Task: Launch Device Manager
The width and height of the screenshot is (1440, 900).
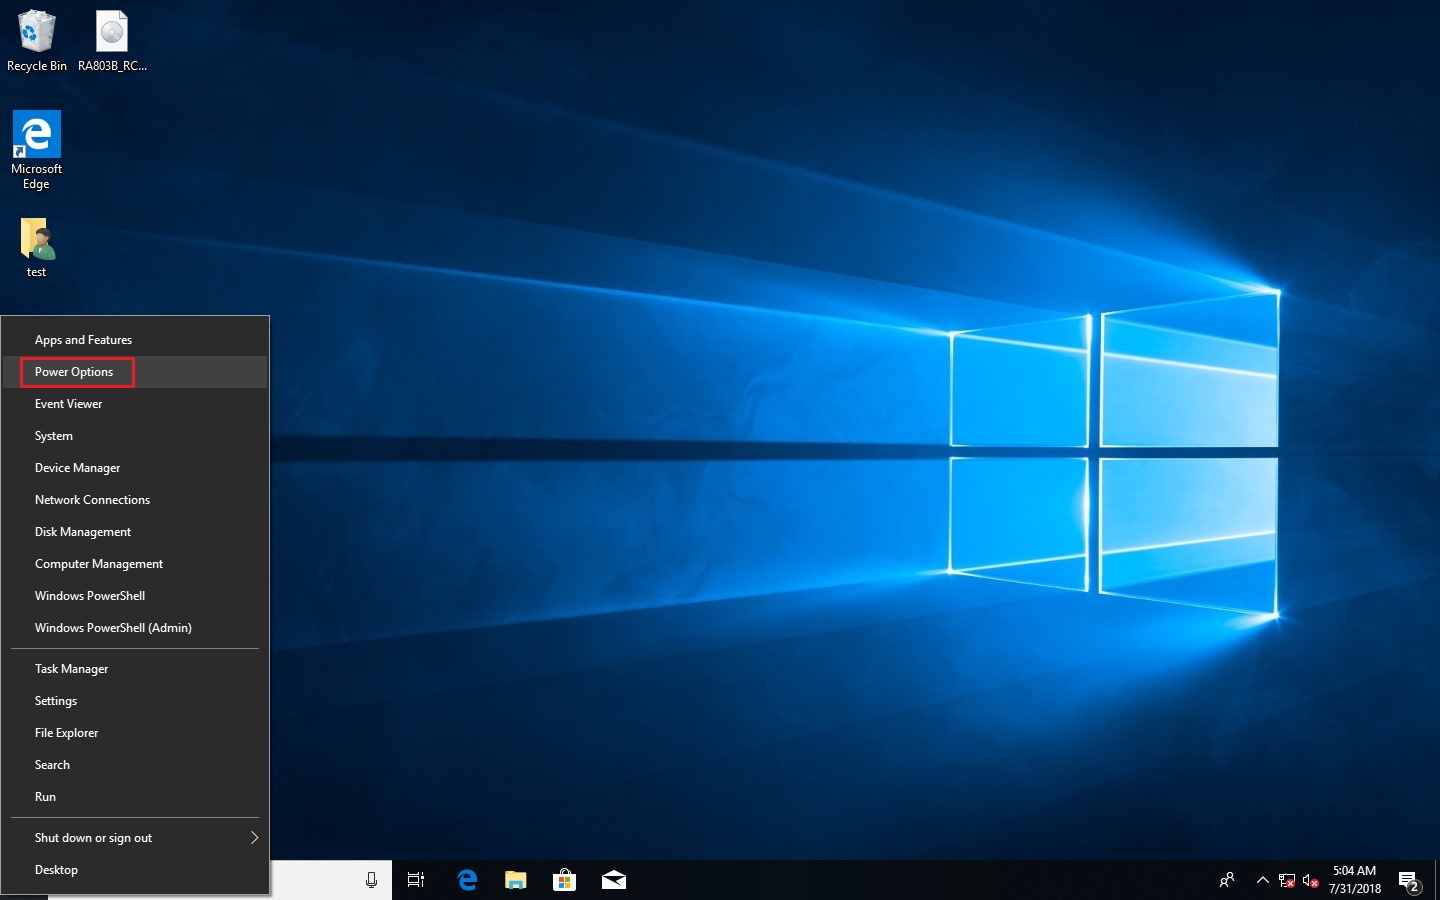Action: click(135, 468)
